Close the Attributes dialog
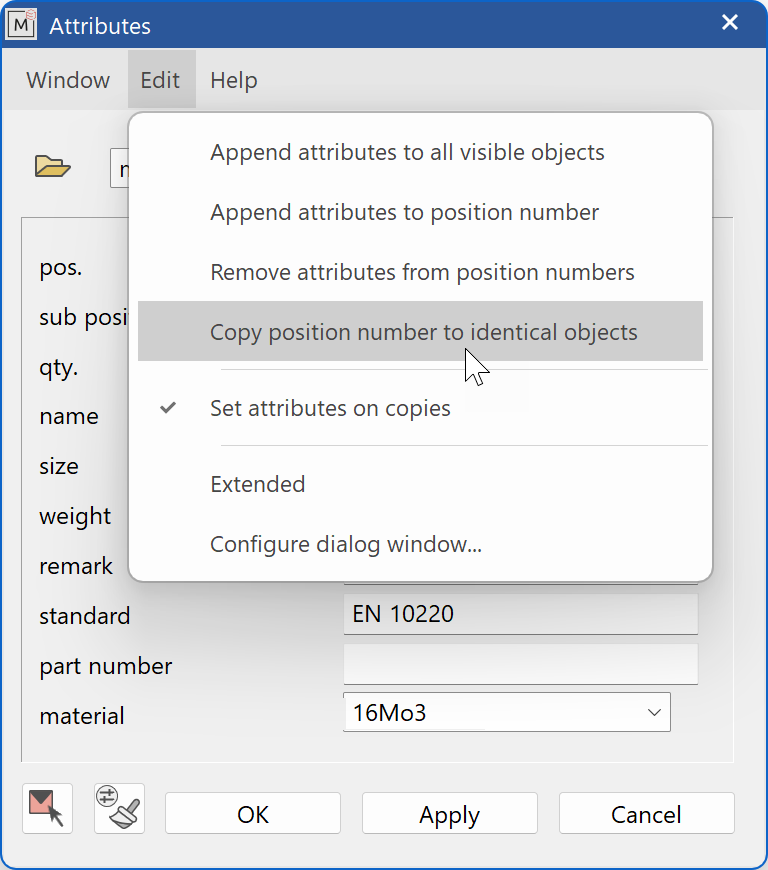The width and height of the screenshot is (768, 870). pyautogui.click(x=730, y=22)
